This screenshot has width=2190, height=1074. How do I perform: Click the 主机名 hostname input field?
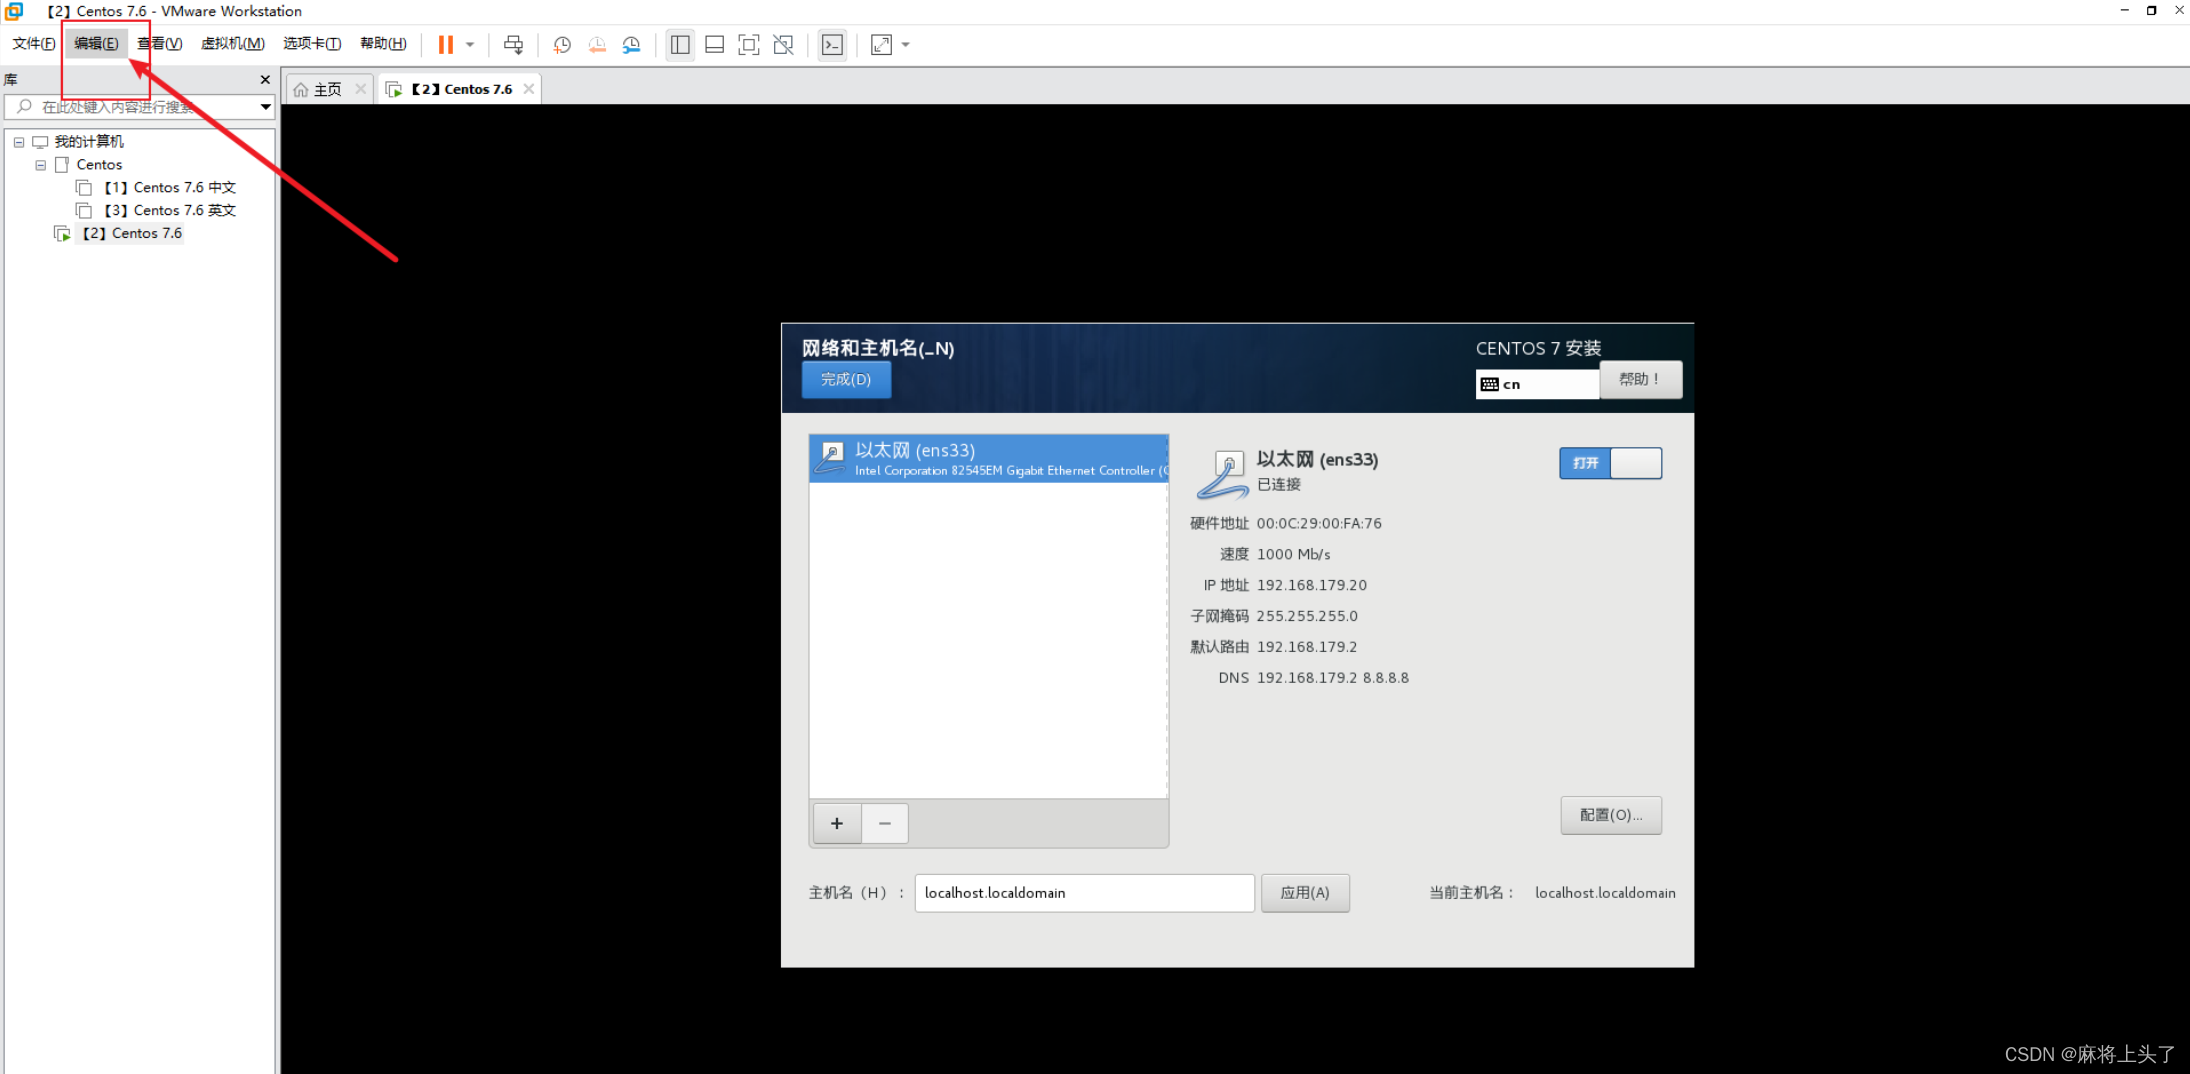[1084, 893]
